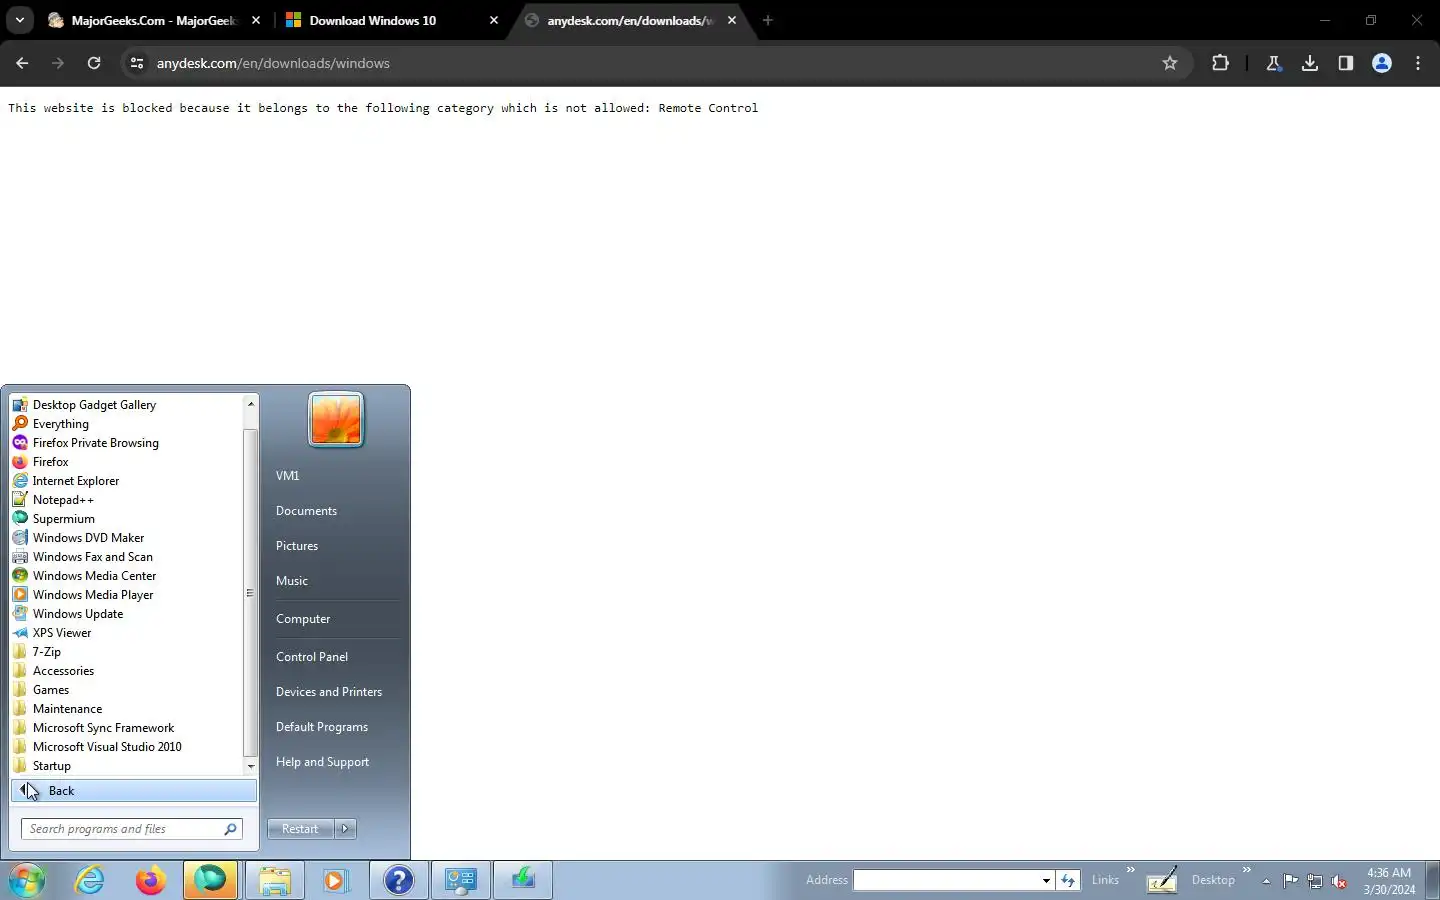
Task: Open the browser Extensions puzzle icon
Action: point(1220,63)
